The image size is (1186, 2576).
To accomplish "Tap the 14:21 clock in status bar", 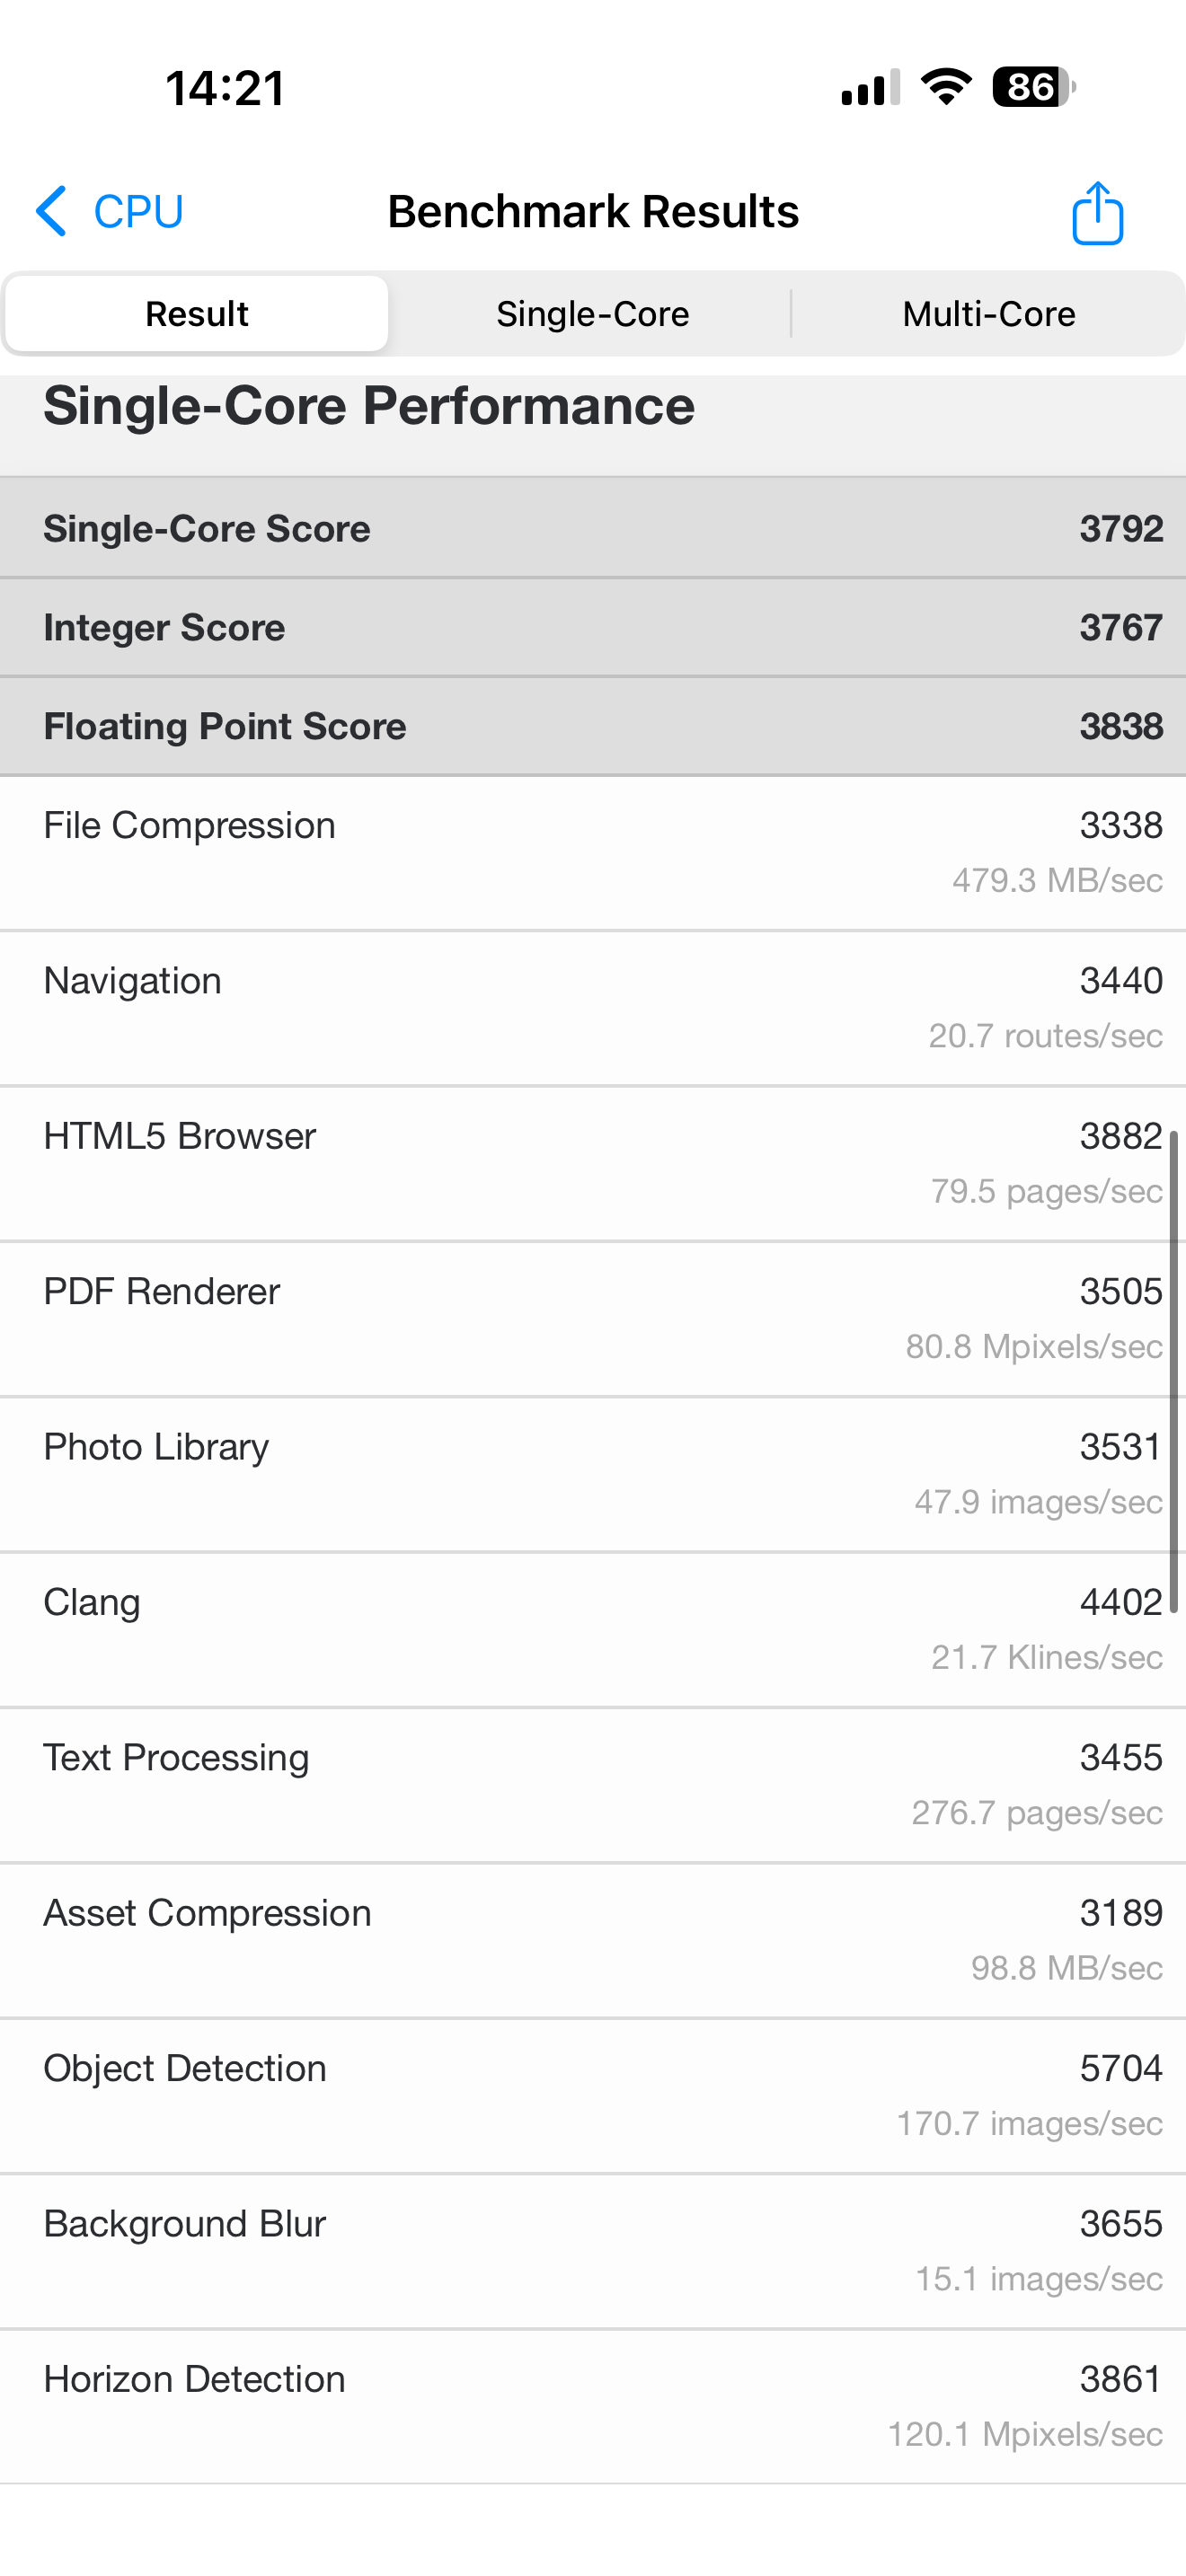I will click(225, 88).
